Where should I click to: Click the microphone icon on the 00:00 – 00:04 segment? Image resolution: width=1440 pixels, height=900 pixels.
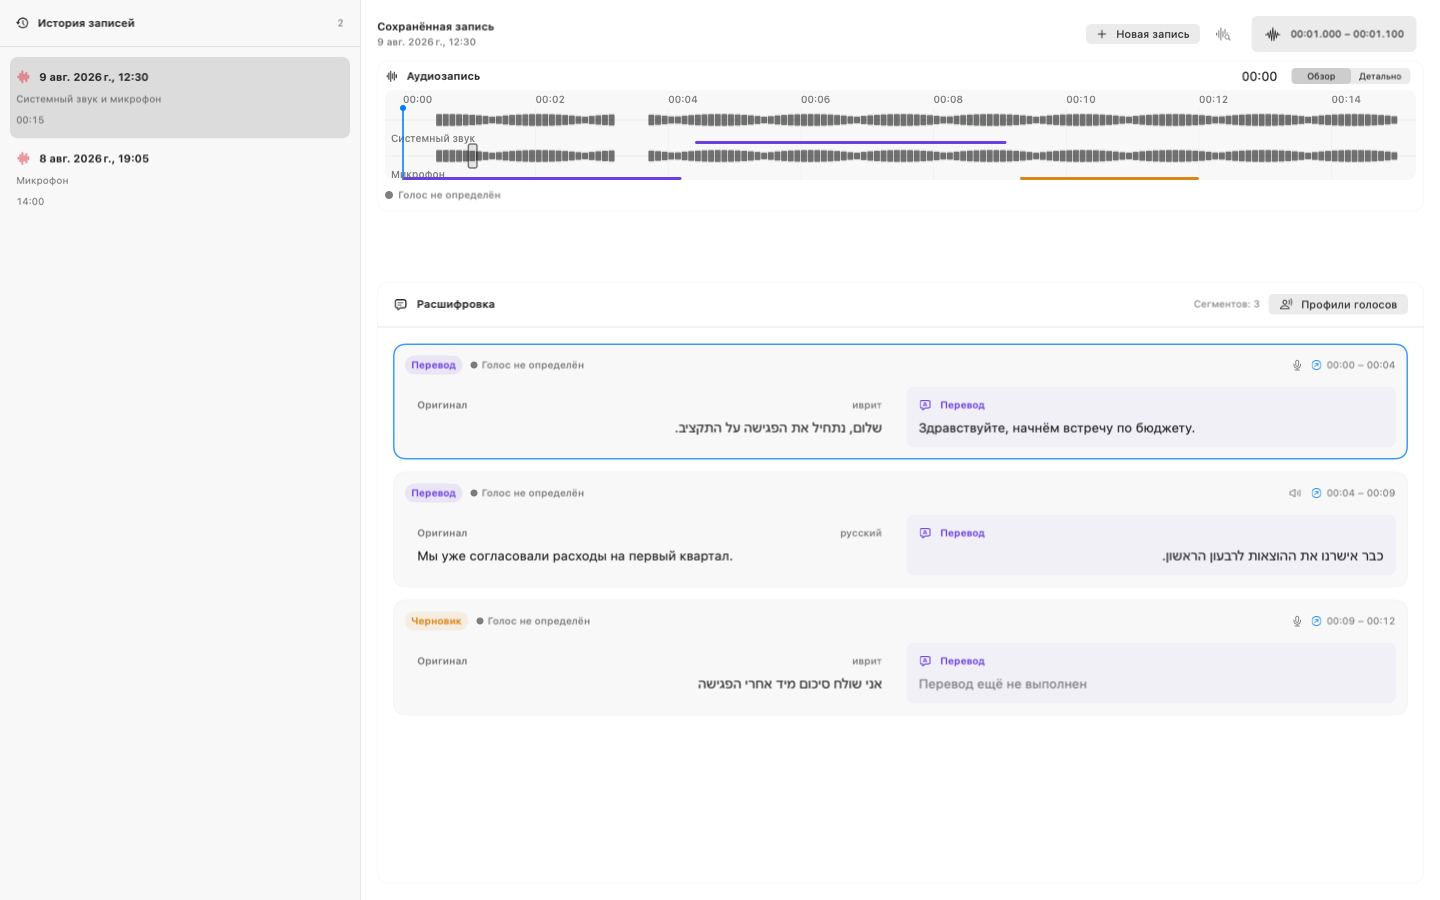1297,365
